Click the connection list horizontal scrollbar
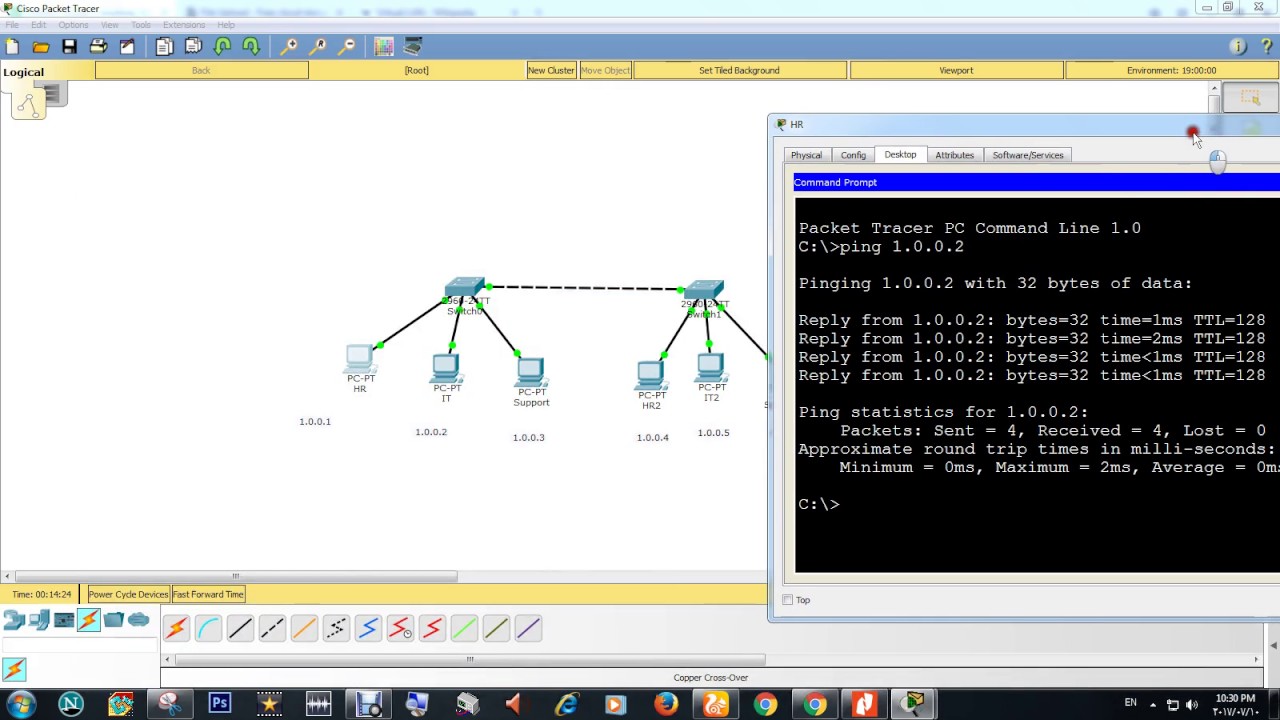 470,659
